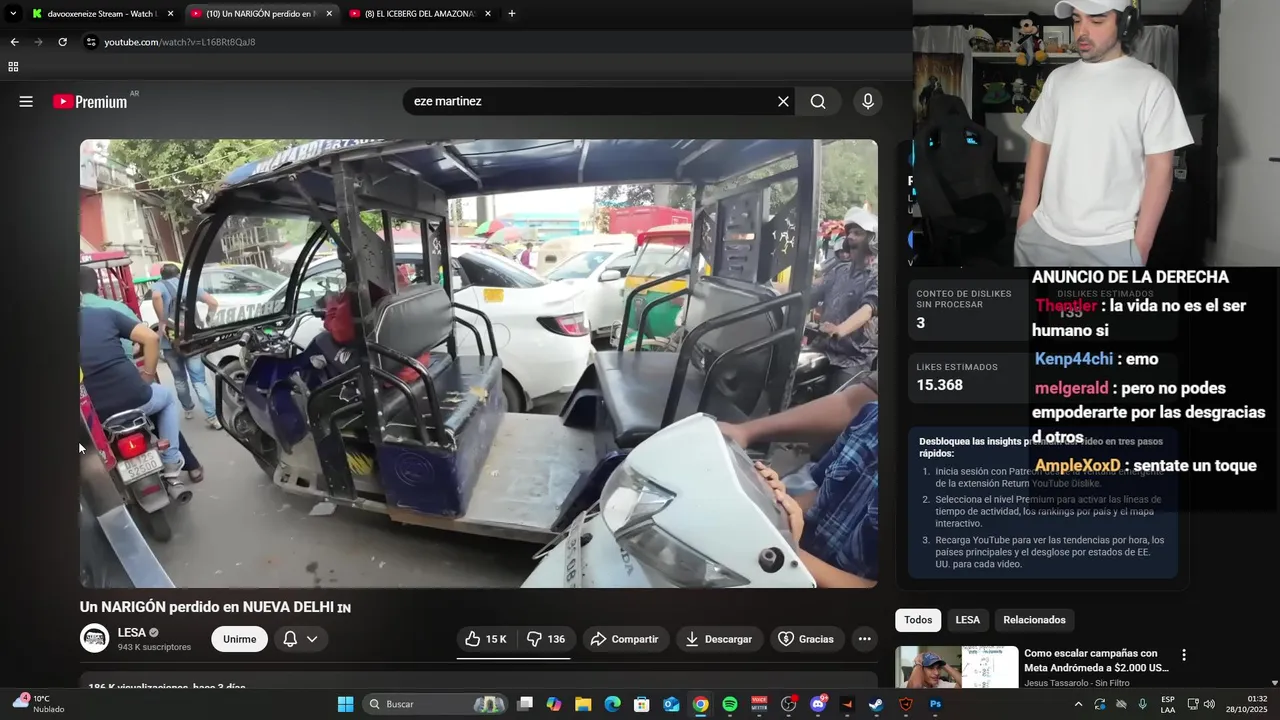Like the video with thumbs up
This screenshot has height=720, width=1280.
[486, 639]
